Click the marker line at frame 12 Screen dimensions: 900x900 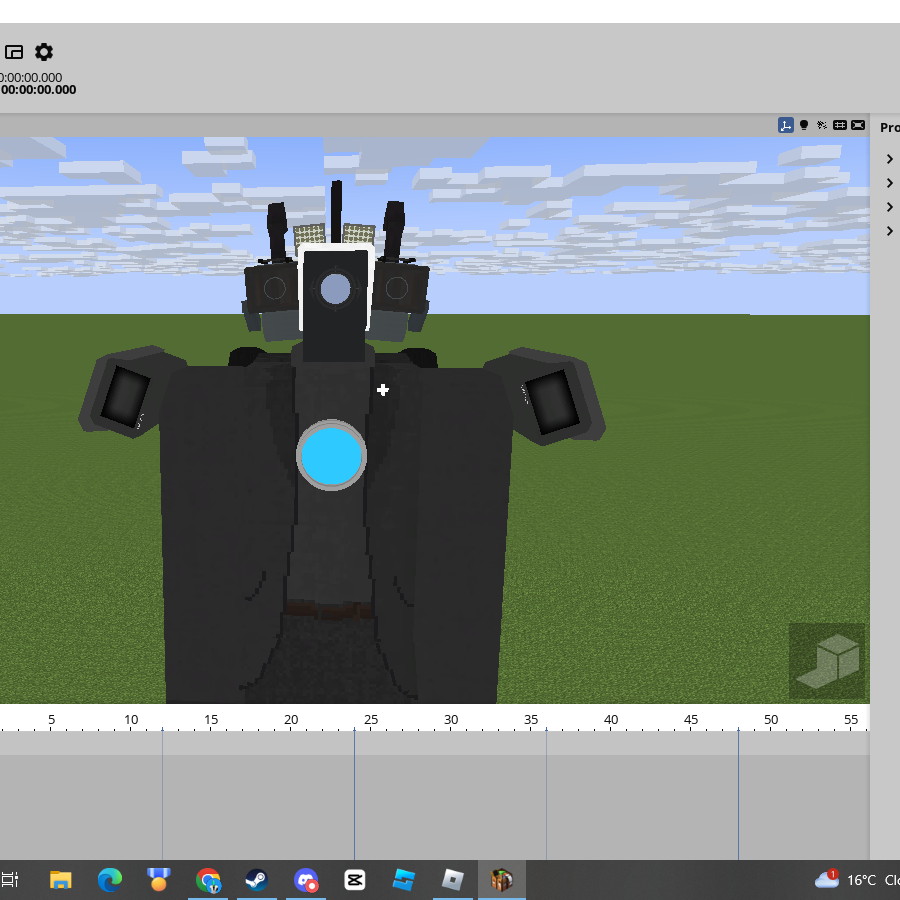[x=162, y=794]
